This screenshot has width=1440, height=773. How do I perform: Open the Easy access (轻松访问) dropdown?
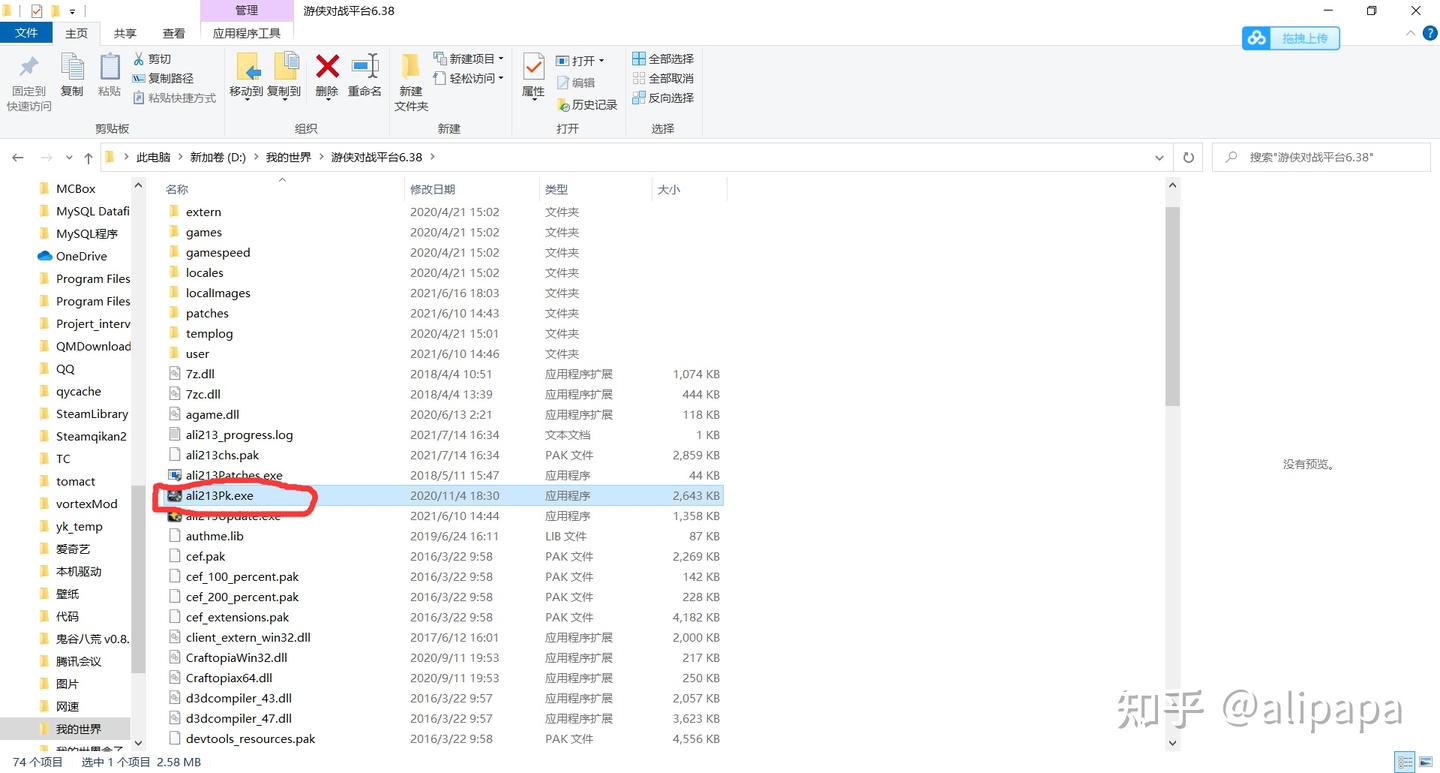[468, 78]
